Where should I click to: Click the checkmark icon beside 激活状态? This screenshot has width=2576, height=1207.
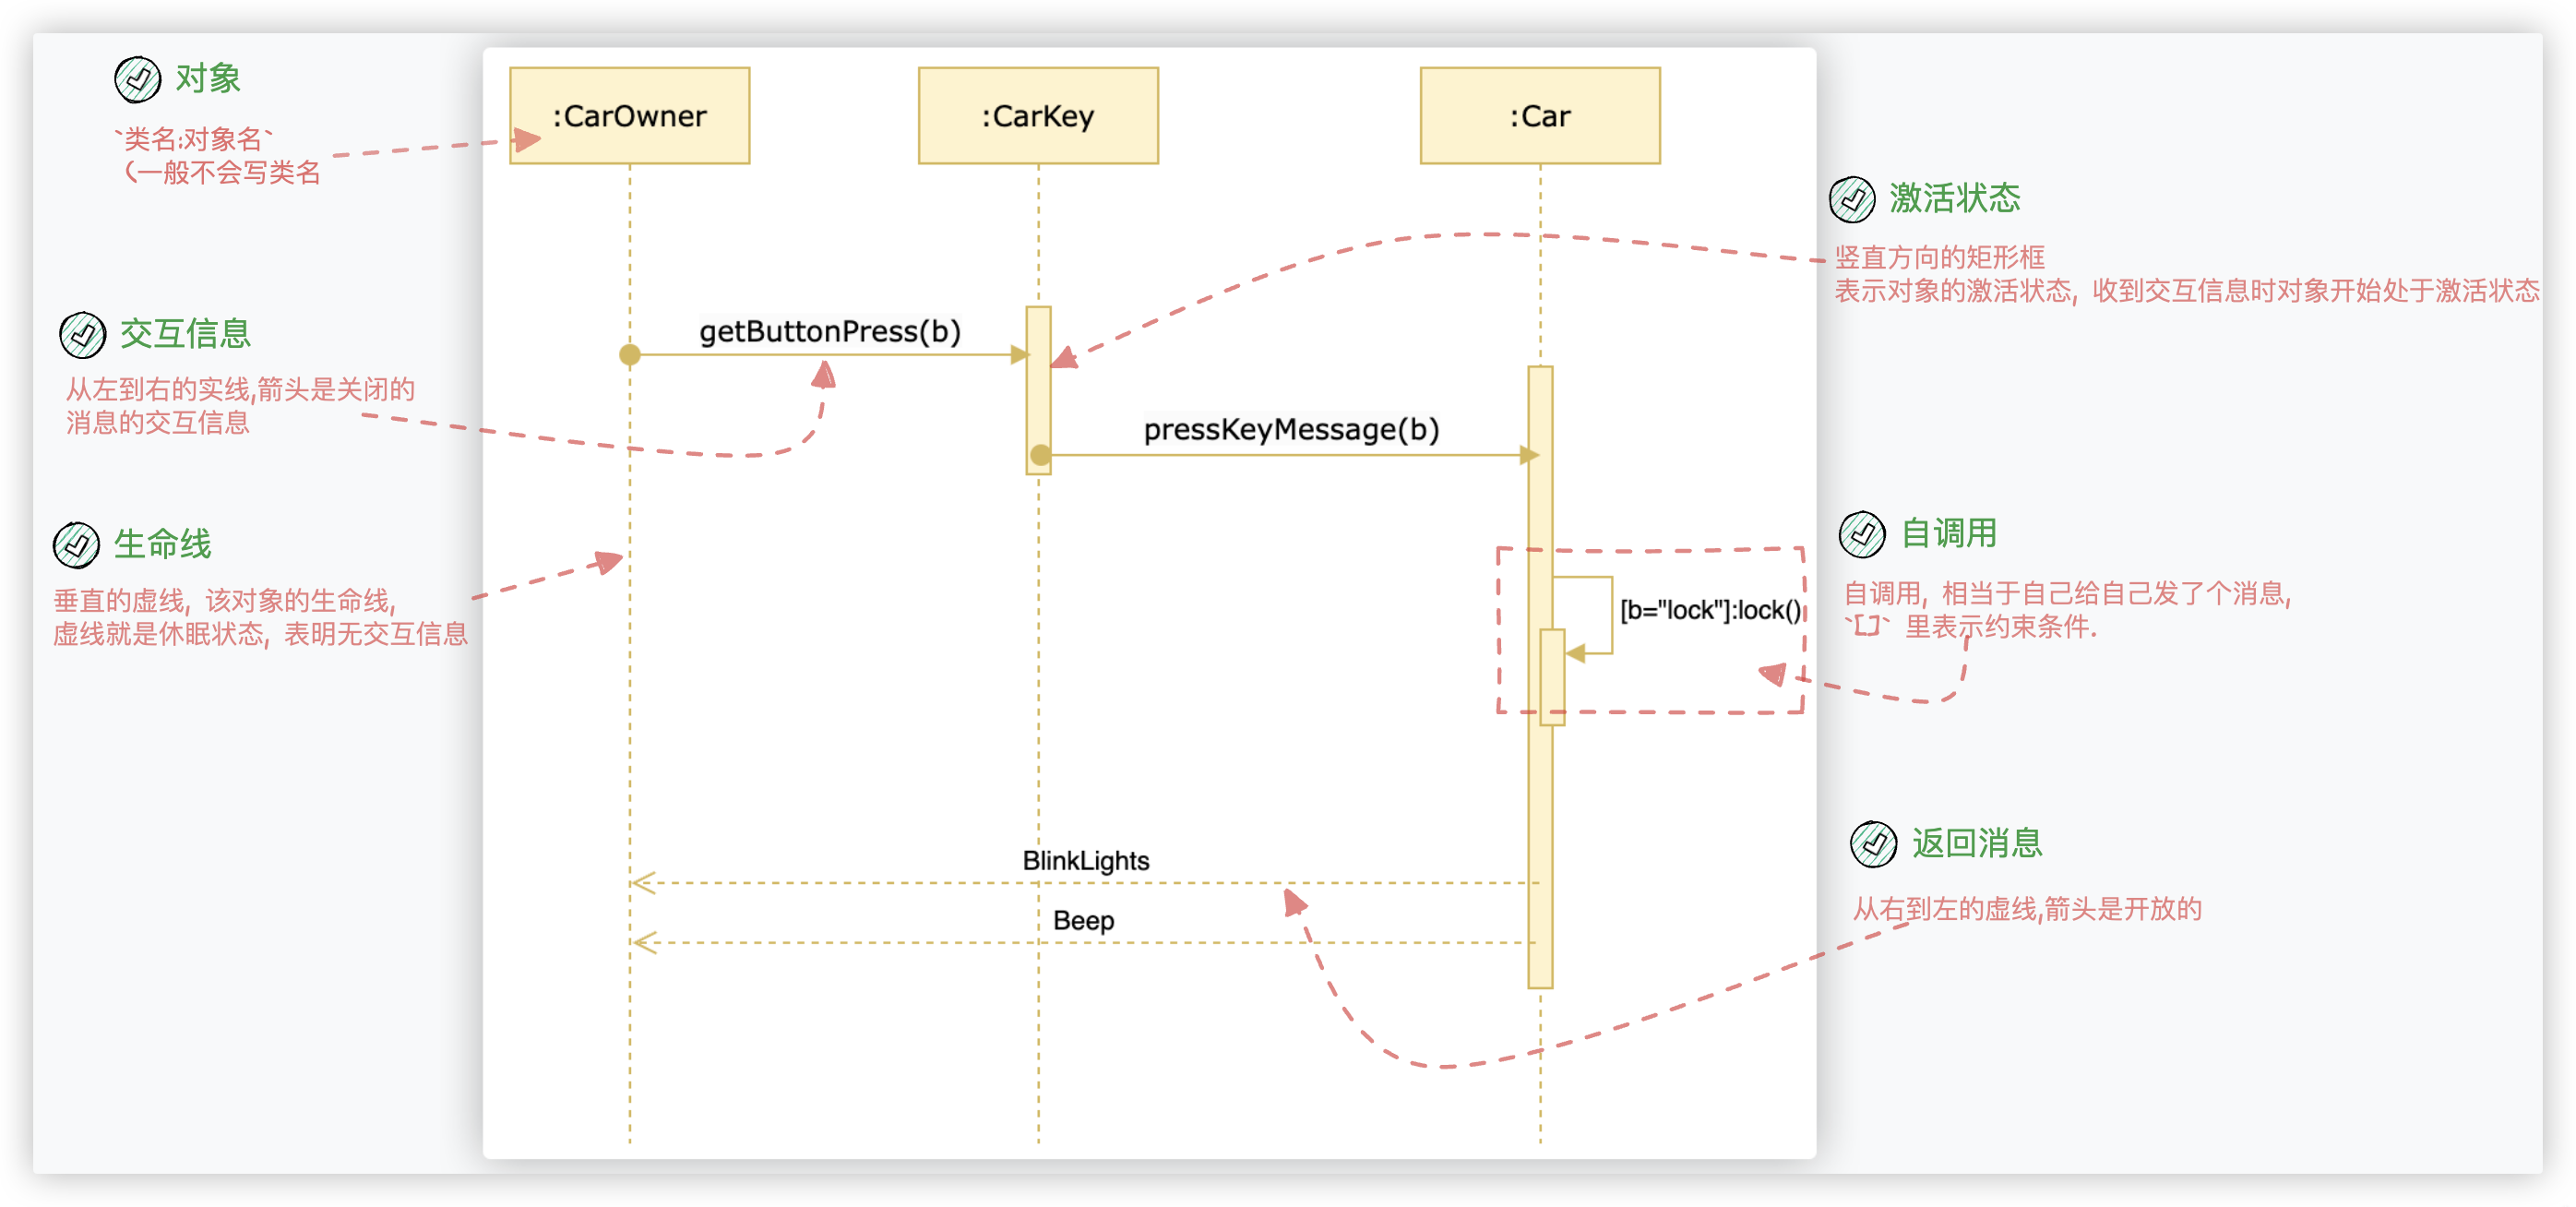point(1852,199)
